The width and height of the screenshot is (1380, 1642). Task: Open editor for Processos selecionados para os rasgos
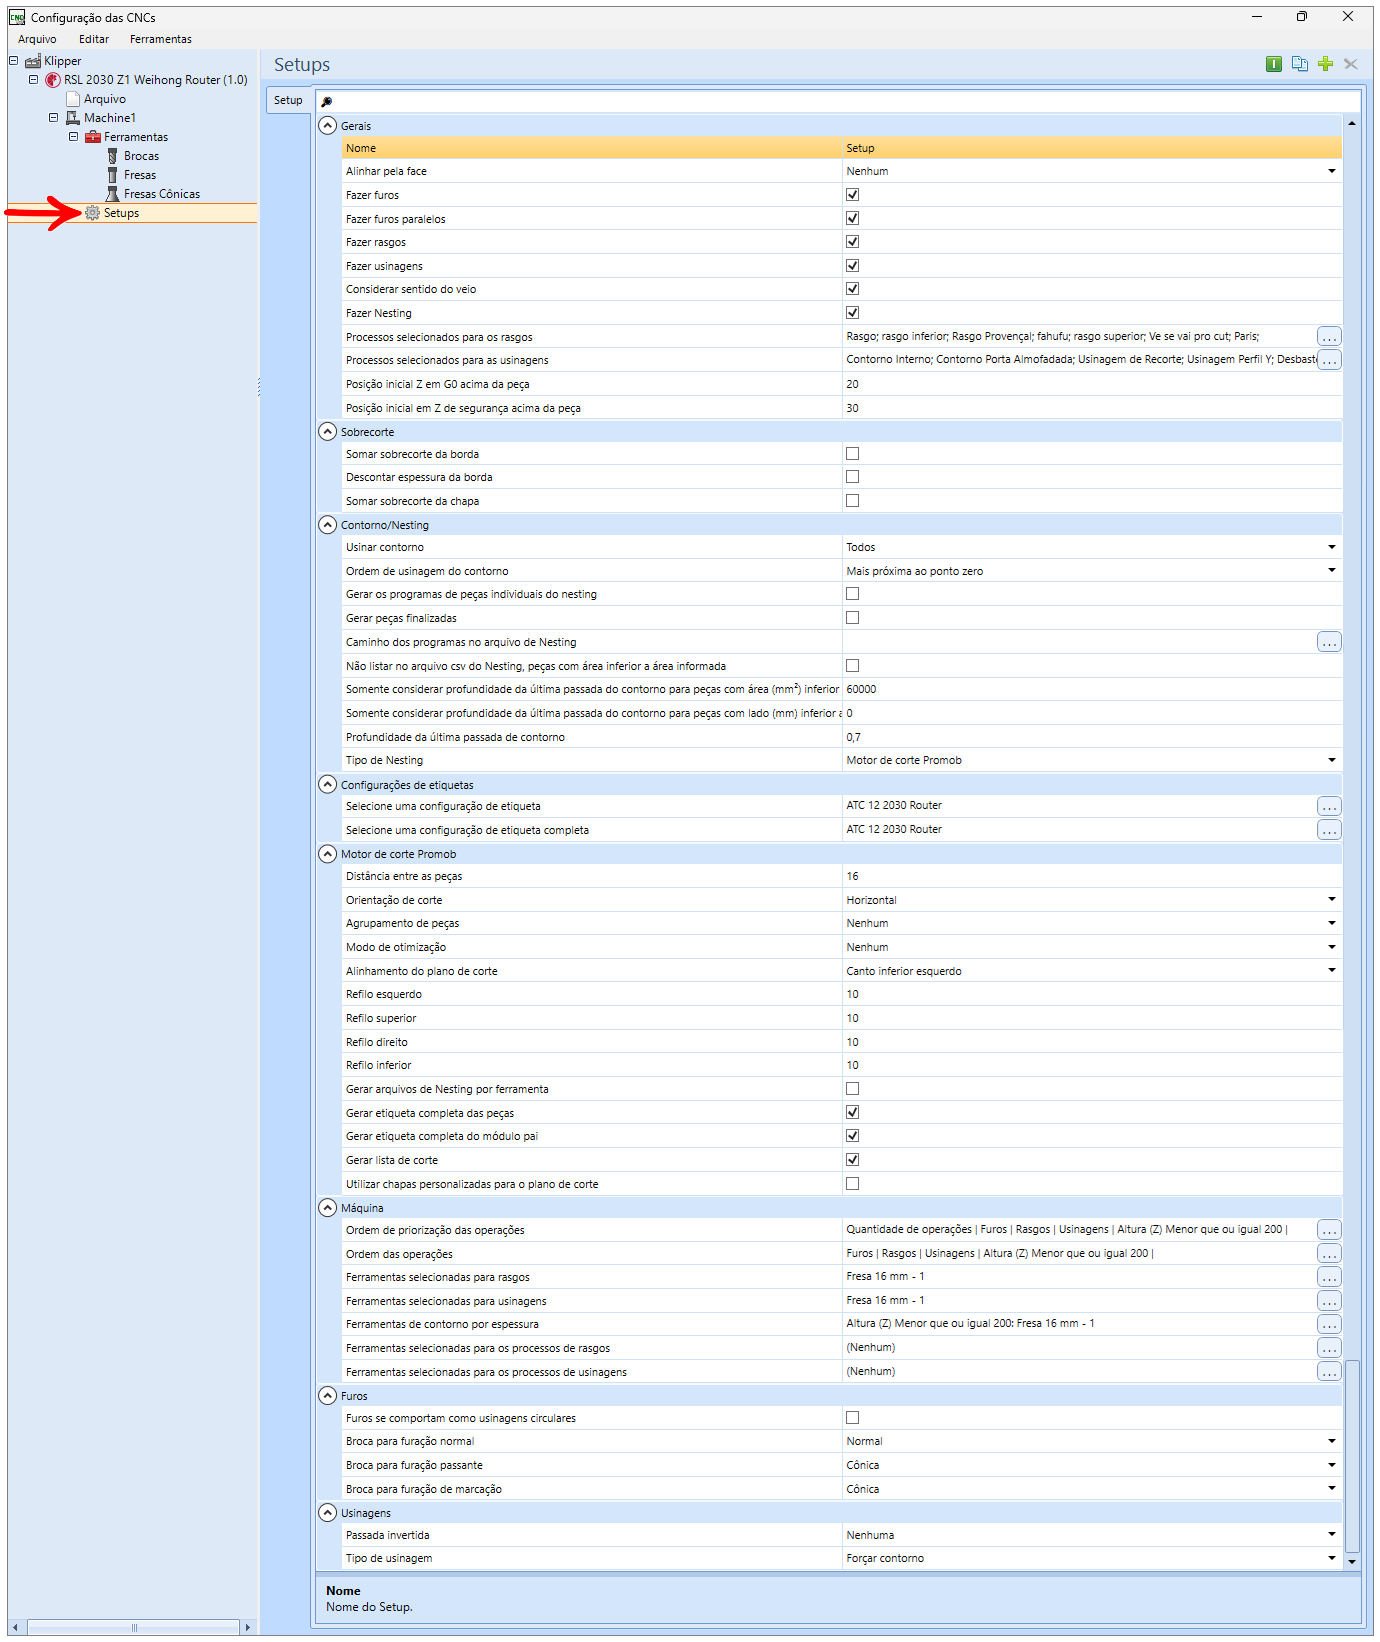click(x=1328, y=337)
